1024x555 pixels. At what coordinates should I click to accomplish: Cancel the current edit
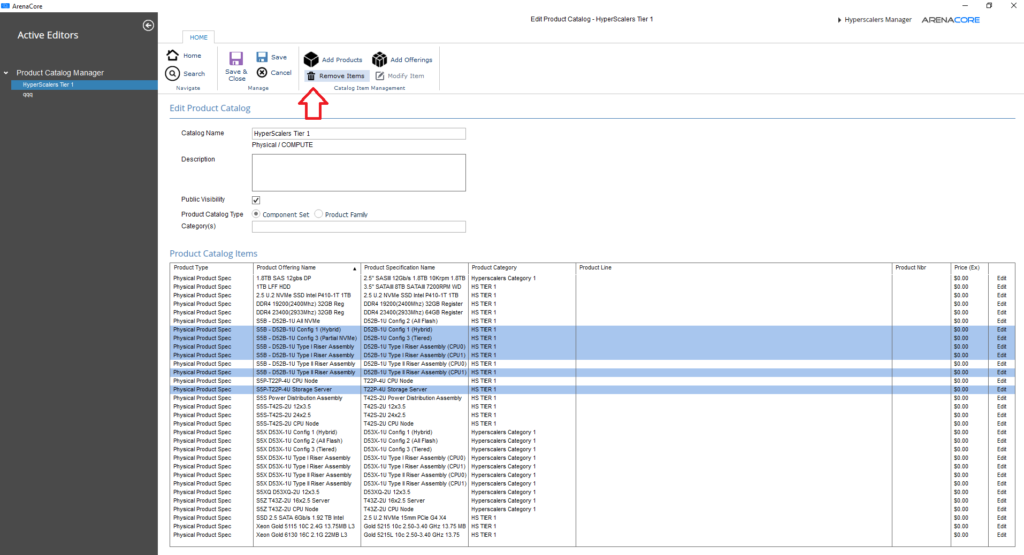[274, 72]
